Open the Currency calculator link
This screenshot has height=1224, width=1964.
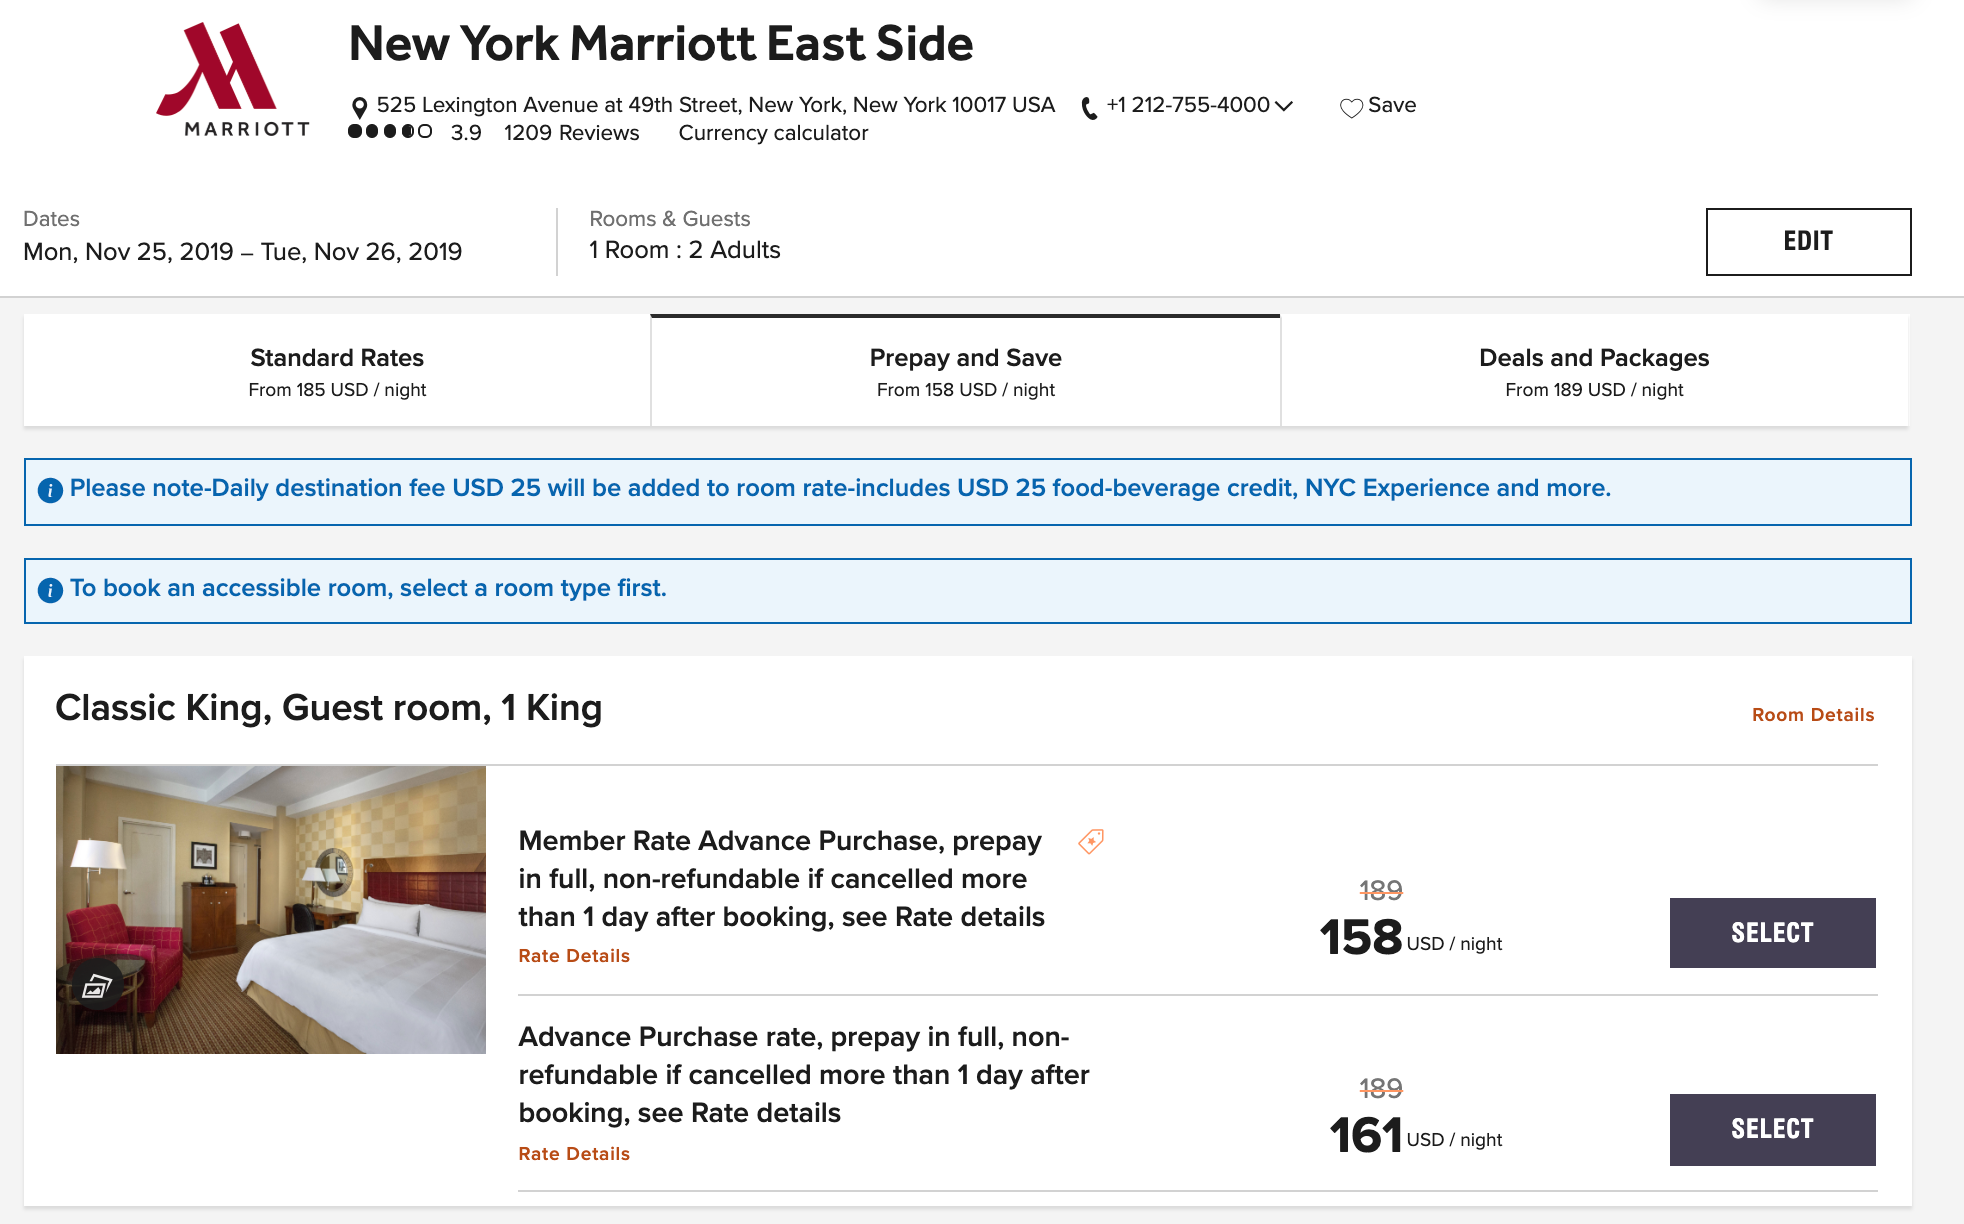click(x=773, y=133)
